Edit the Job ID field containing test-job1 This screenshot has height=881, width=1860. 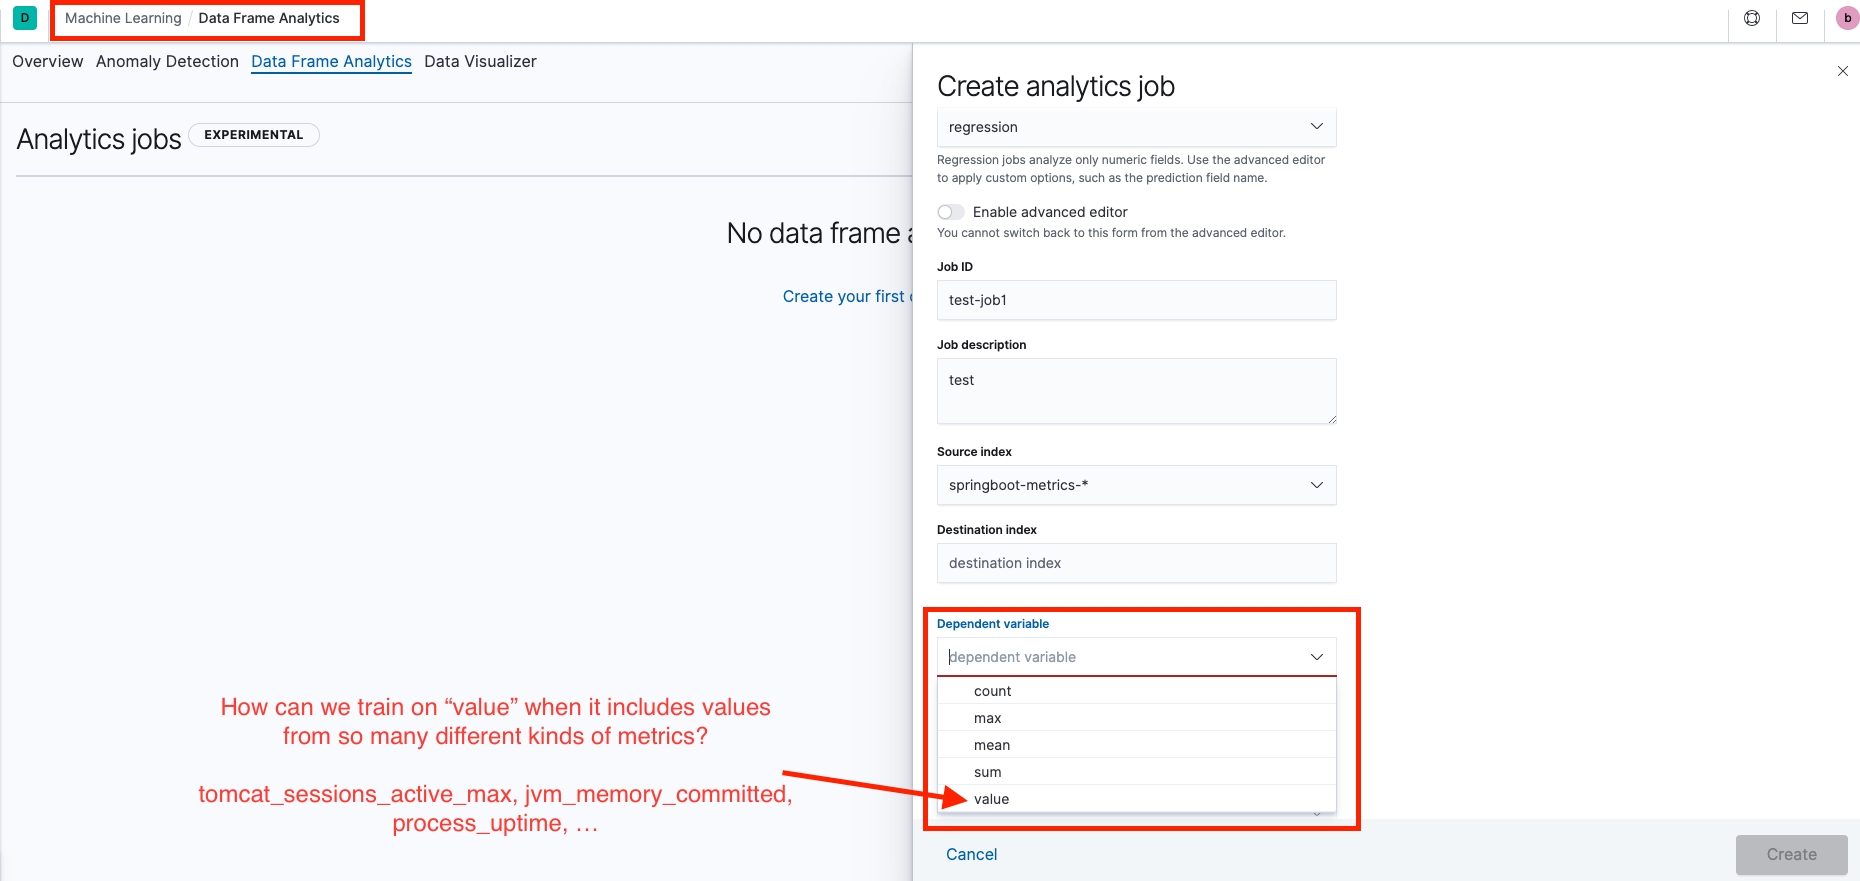(1136, 300)
